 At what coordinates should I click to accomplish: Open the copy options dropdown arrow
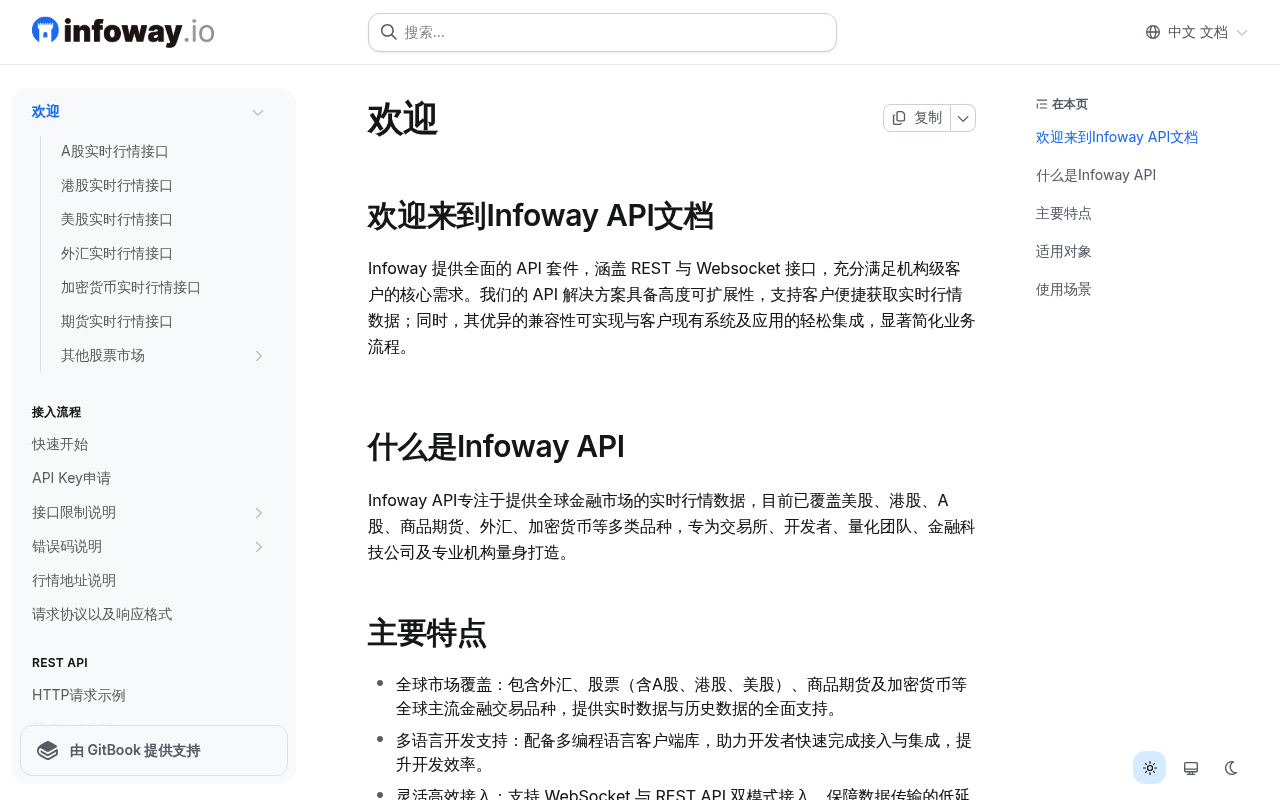click(x=963, y=118)
